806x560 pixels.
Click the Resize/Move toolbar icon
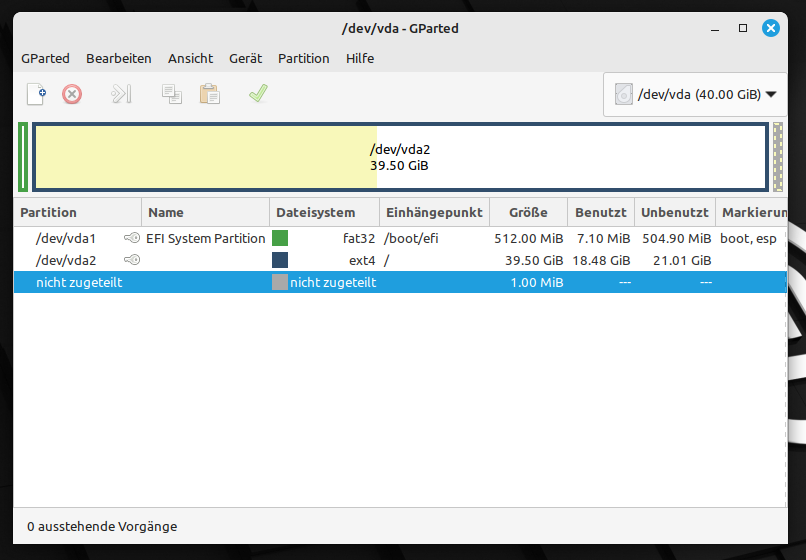point(121,94)
